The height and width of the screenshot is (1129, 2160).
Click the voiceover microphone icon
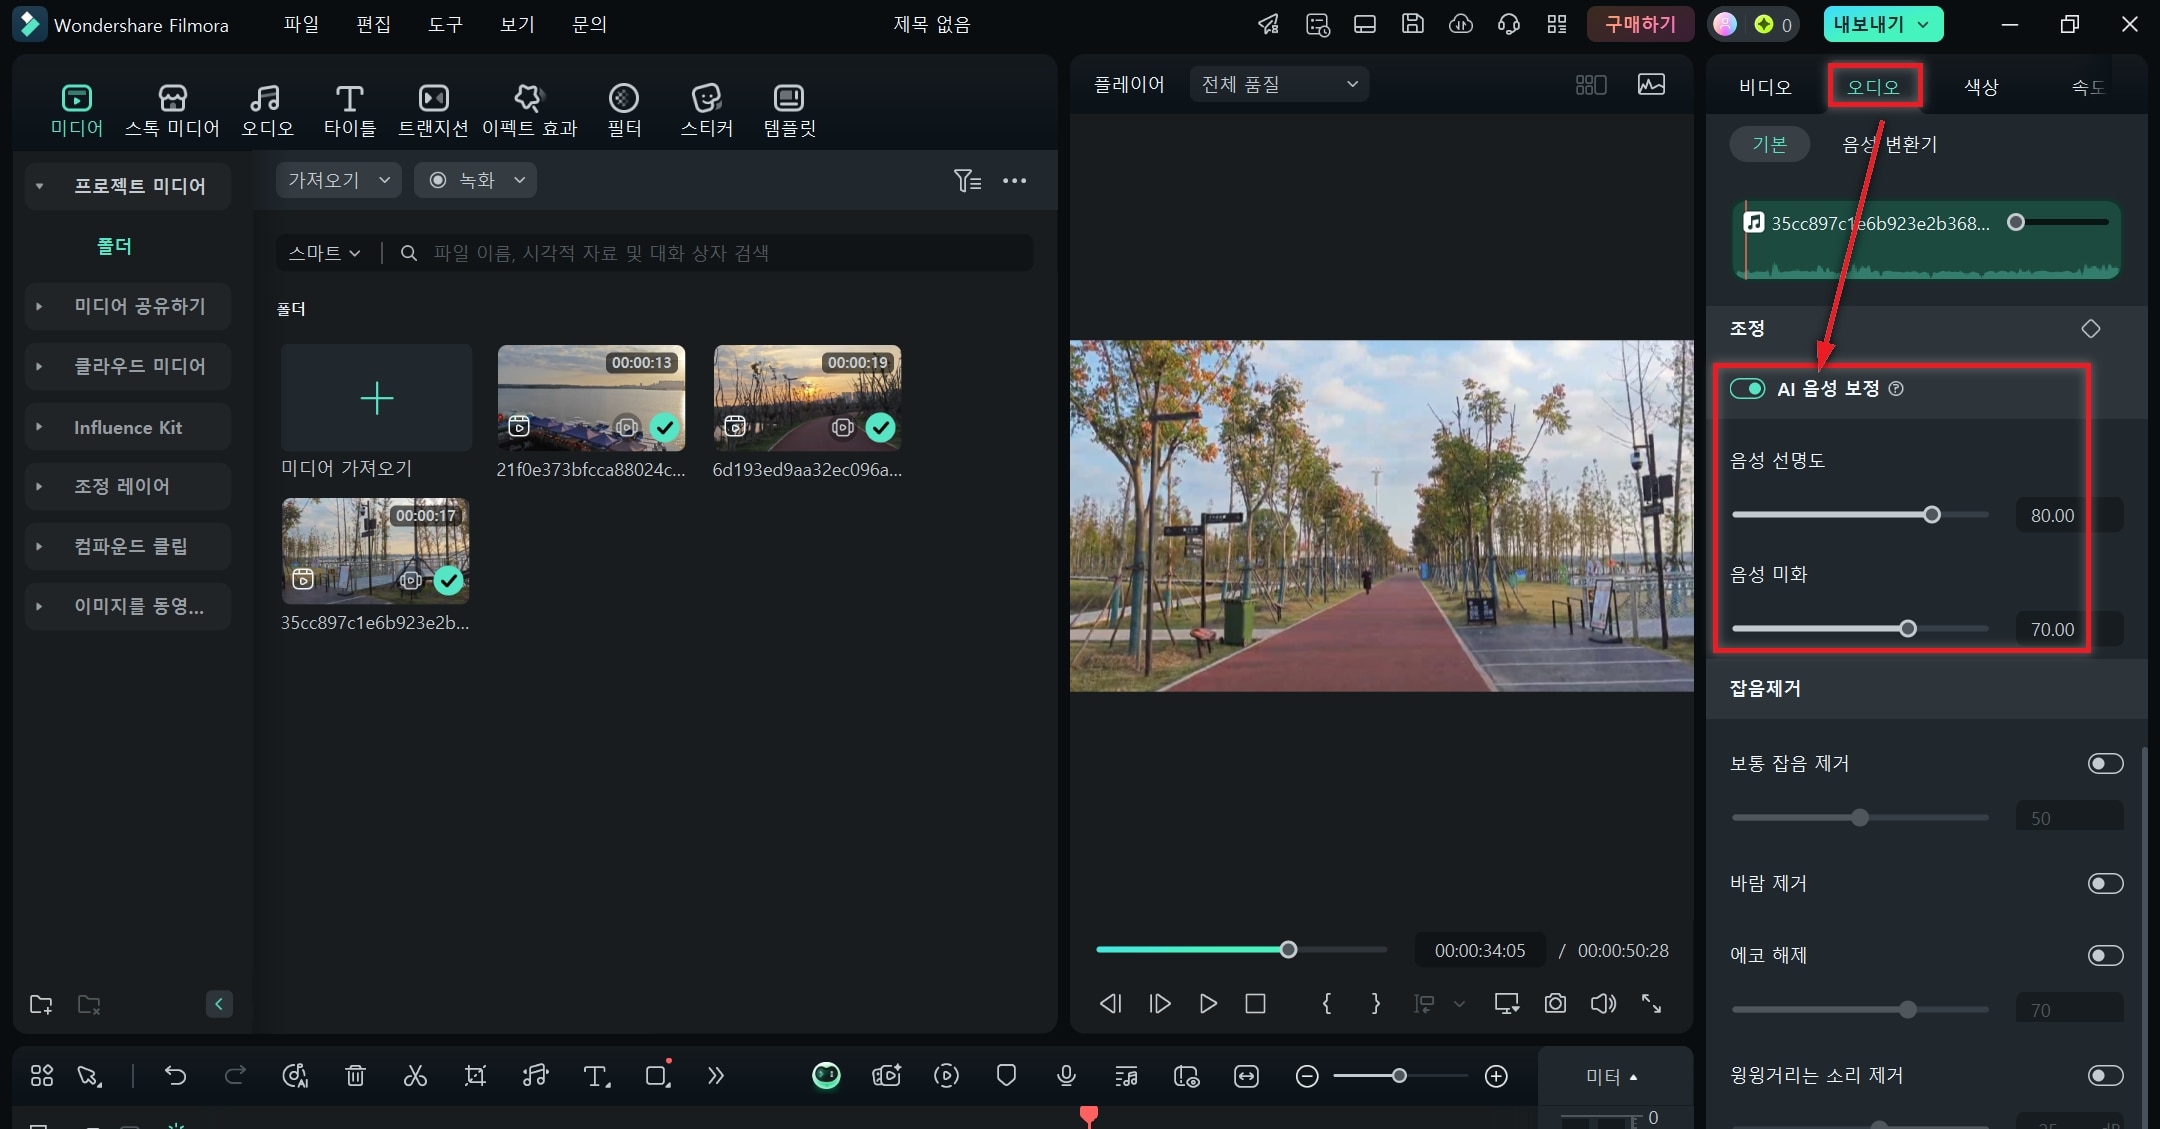pyautogui.click(x=1066, y=1076)
